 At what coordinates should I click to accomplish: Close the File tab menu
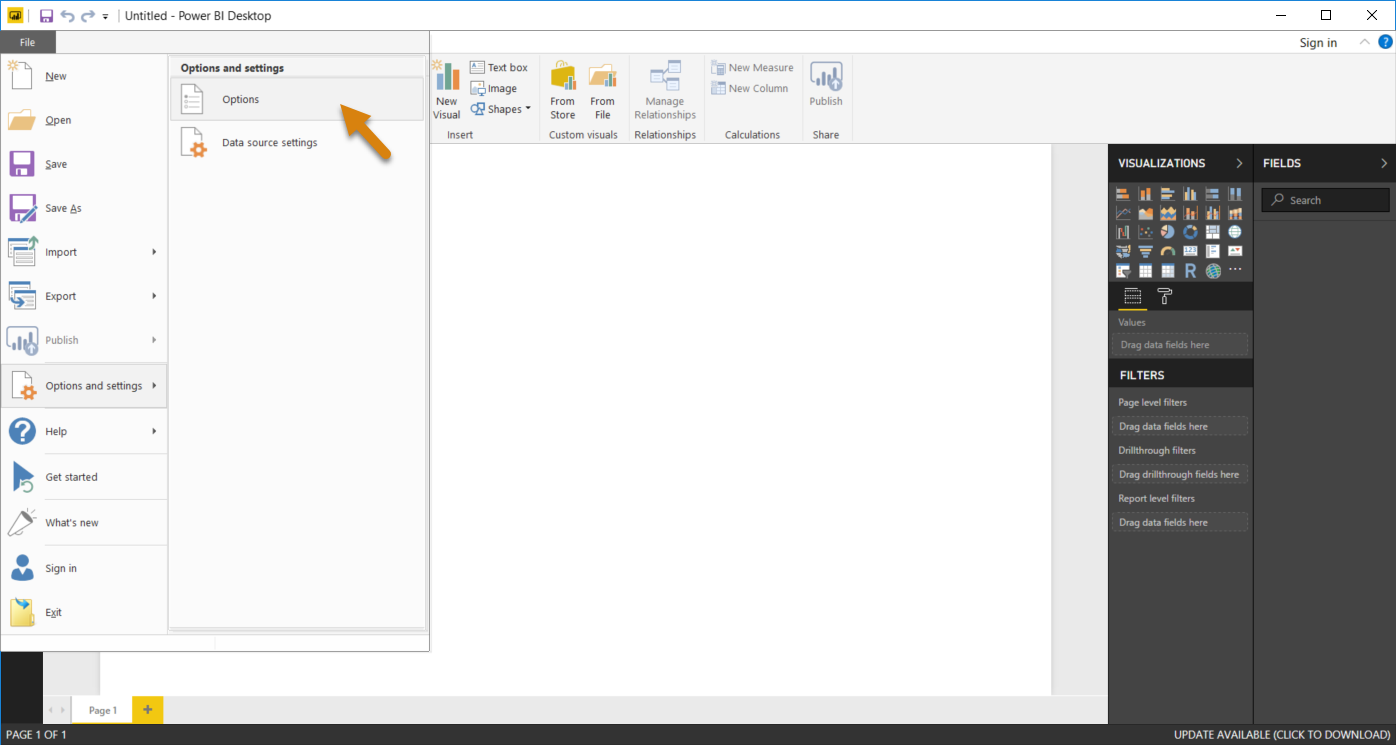[x=28, y=42]
